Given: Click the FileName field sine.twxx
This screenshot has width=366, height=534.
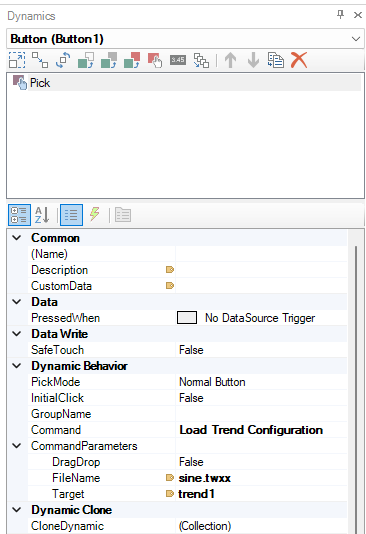Looking at the screenshot, I should coord(205,478).
